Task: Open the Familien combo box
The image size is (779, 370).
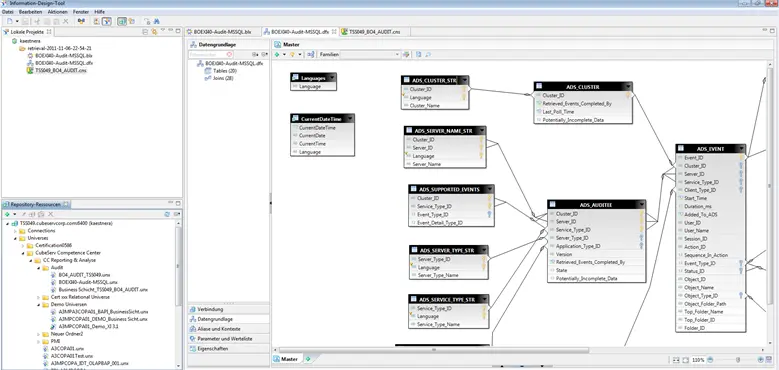Action: pos(370,54)
